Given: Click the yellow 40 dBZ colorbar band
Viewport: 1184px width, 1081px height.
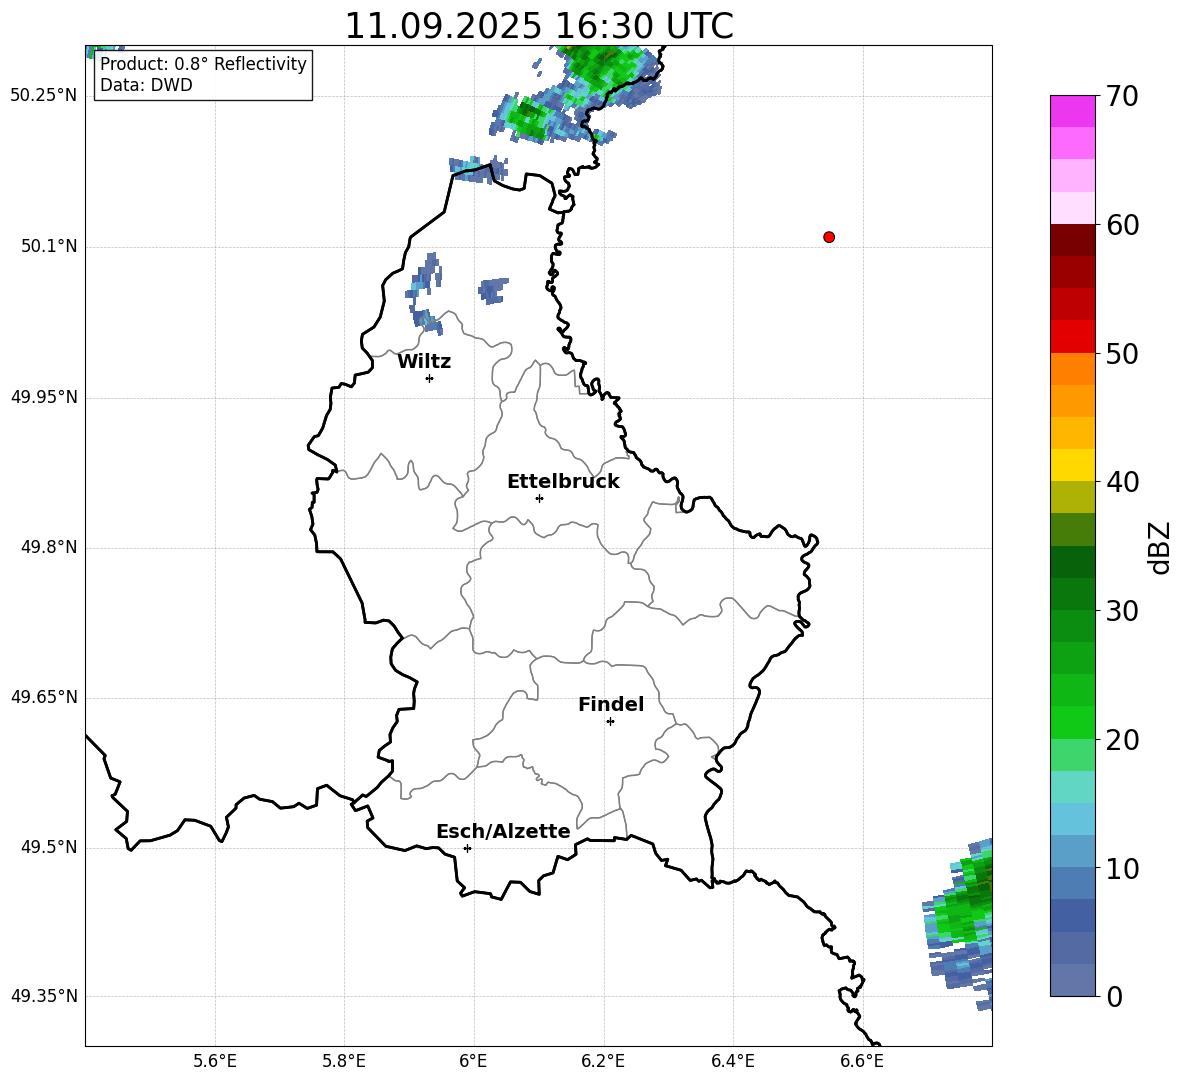Looking at the screenshot, I should (x=1072, y=465).
